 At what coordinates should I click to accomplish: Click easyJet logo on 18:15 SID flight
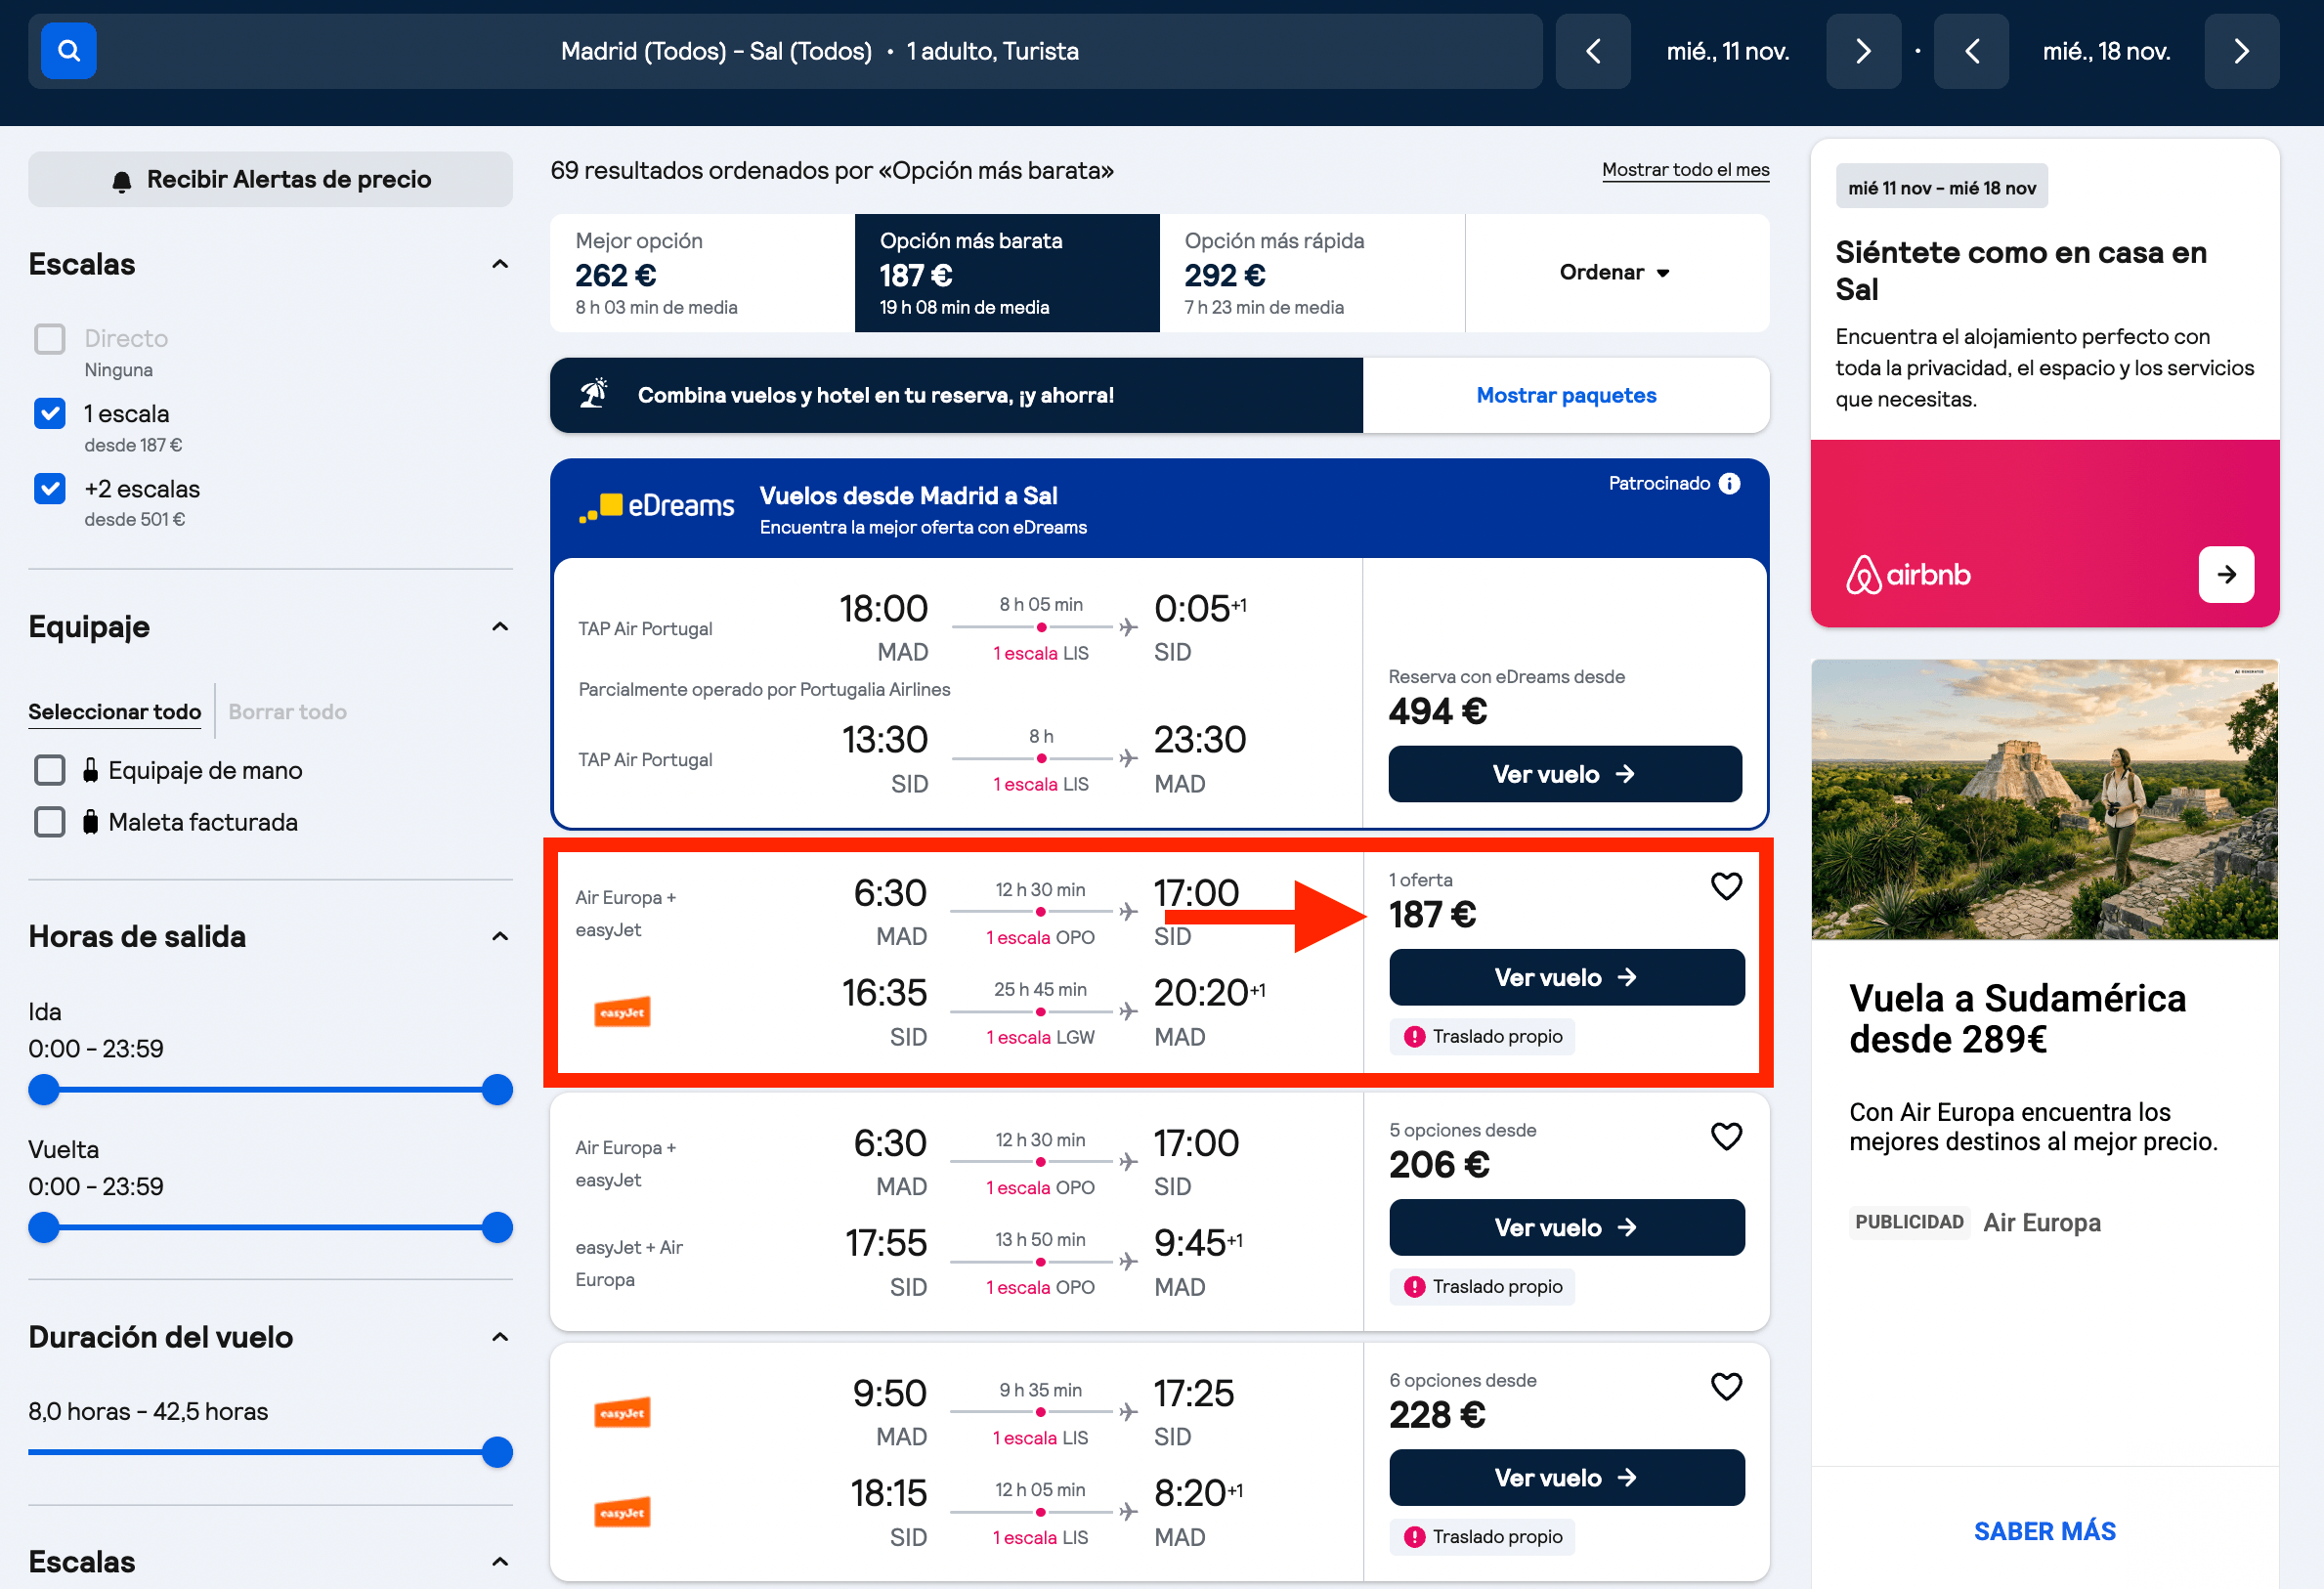tap(622, 1512)
